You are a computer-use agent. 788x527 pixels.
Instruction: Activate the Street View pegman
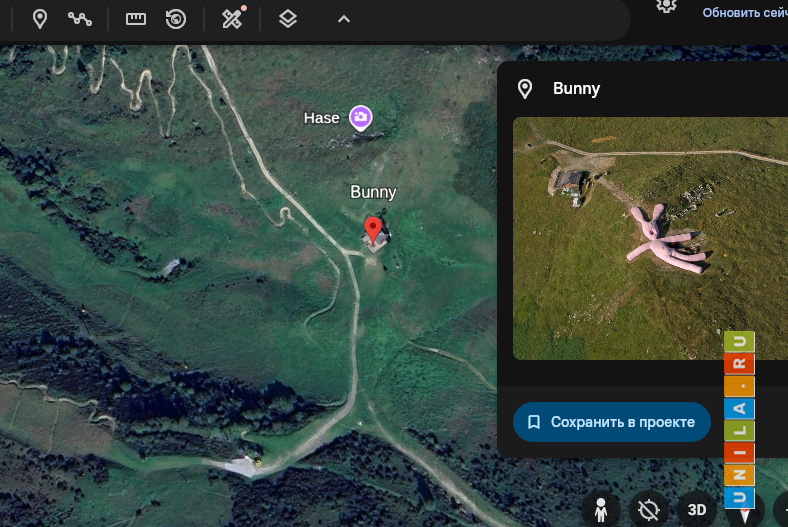tap(600, 510)
